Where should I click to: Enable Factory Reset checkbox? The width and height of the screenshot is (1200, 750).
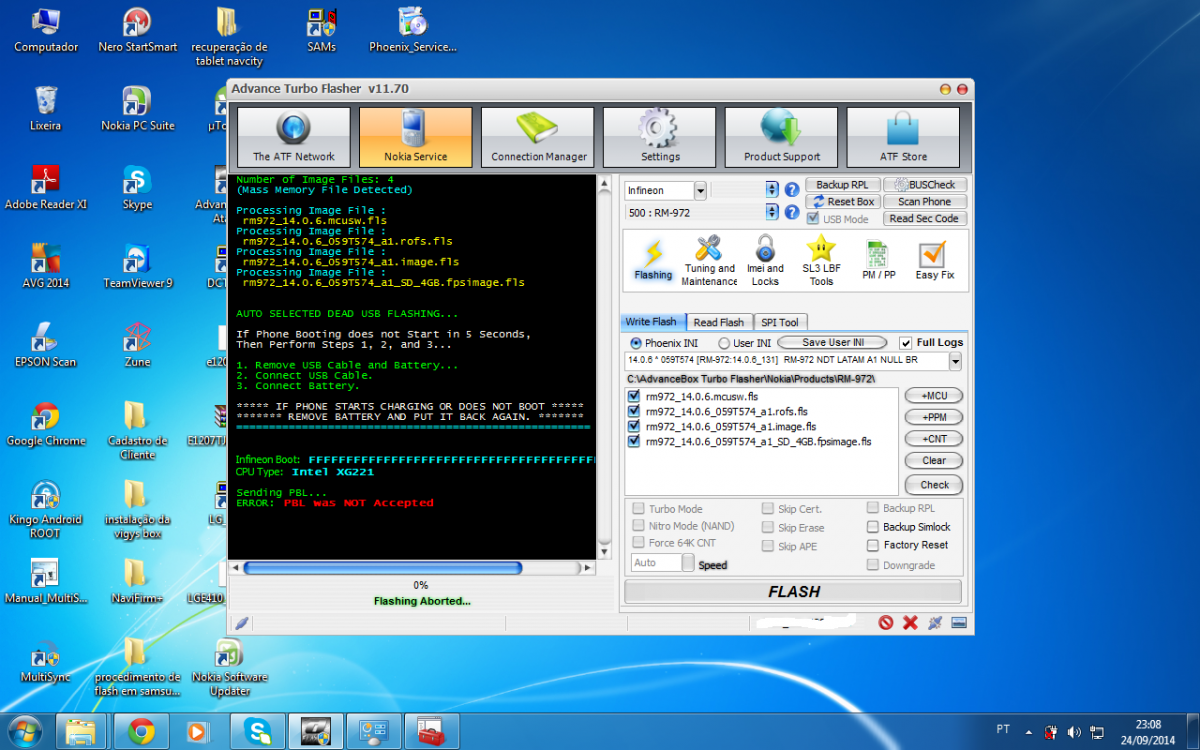[x=873, y=545]
